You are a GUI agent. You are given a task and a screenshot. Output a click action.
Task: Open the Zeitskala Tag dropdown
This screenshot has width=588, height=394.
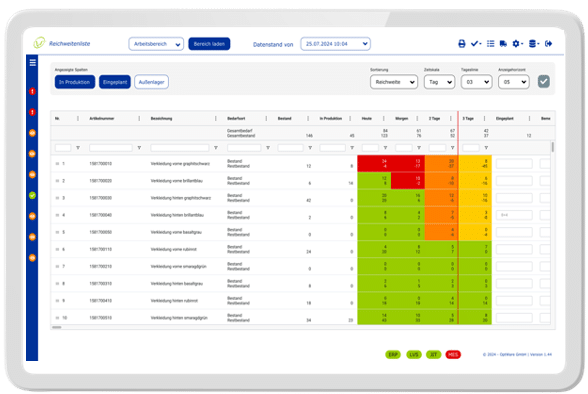coord(440,82)
